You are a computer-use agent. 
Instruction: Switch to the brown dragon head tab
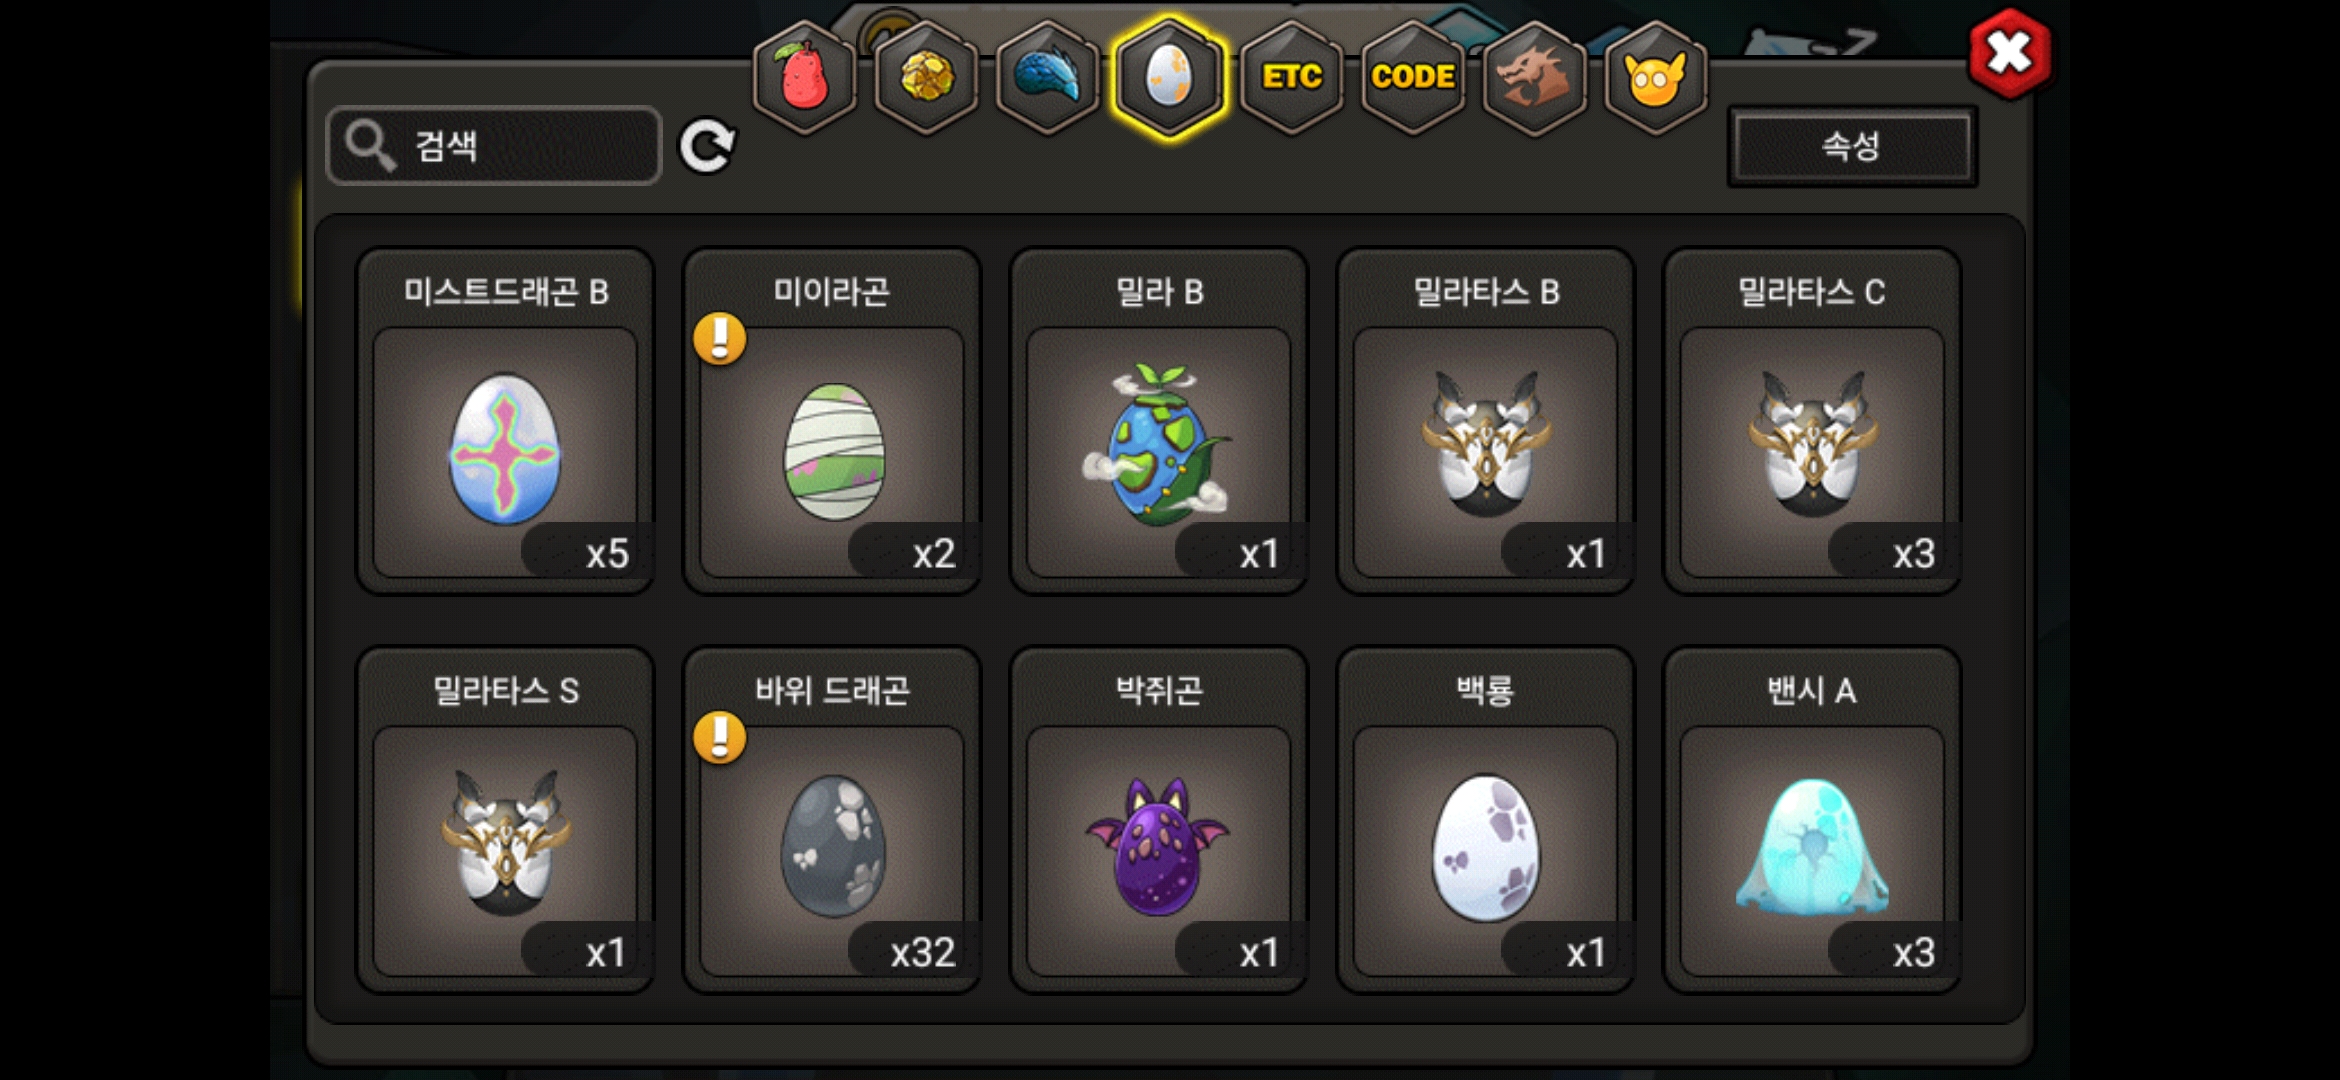[1534, 77]
